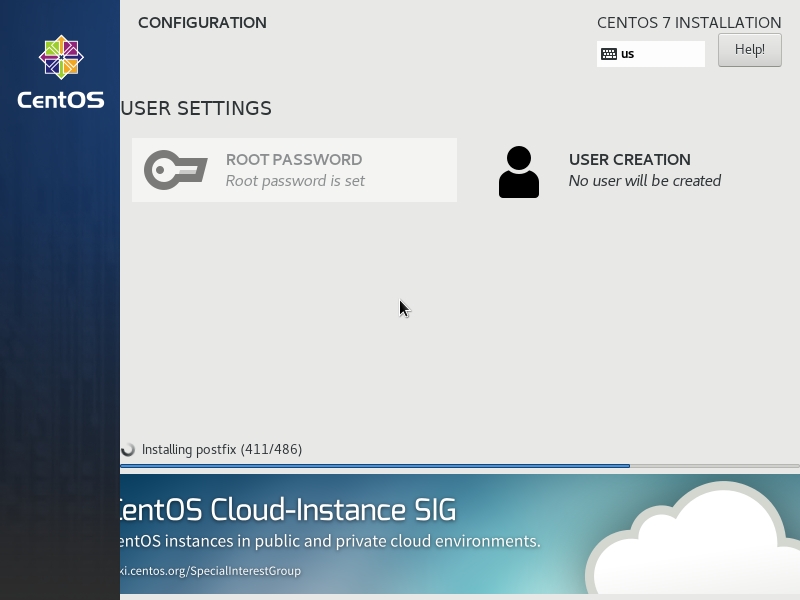This screenshot has height=600, width=800.
Task: Click the root password key icon
Action: tap(175, 170)
